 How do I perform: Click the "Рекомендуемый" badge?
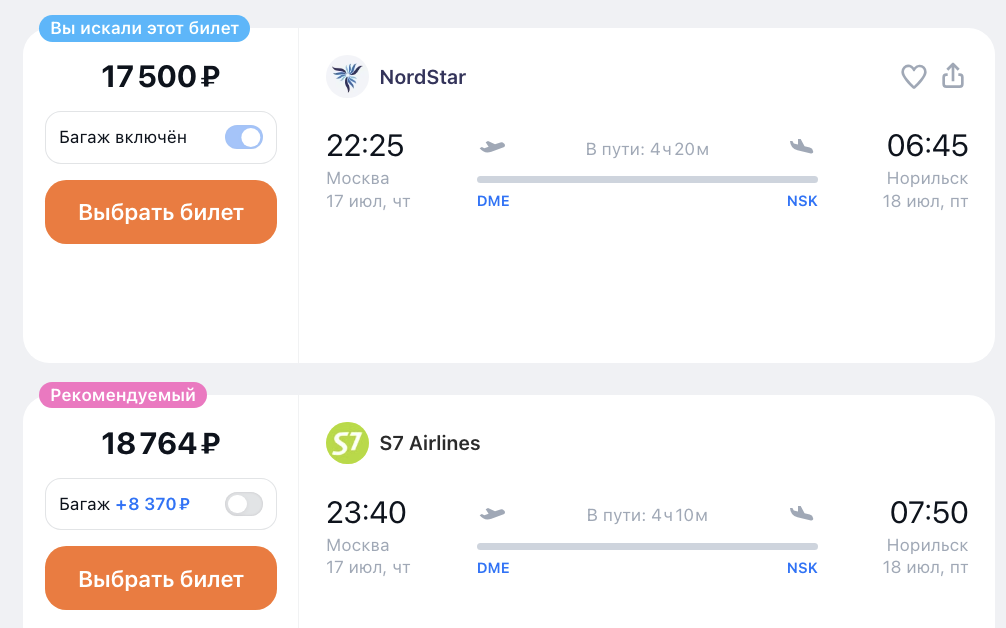(123, 395)
